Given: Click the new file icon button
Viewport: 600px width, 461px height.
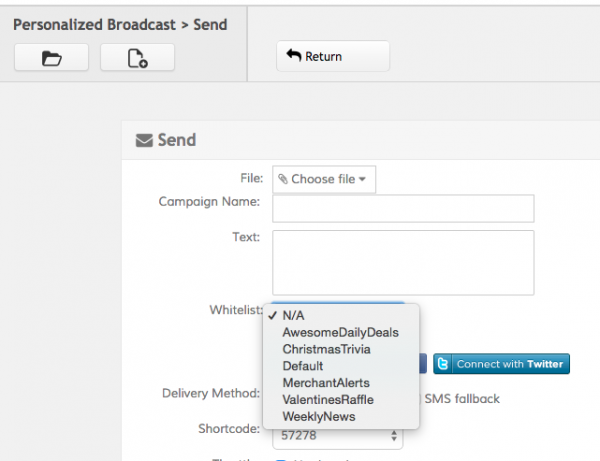Looking at the screenshot, I should pos(137,58).
